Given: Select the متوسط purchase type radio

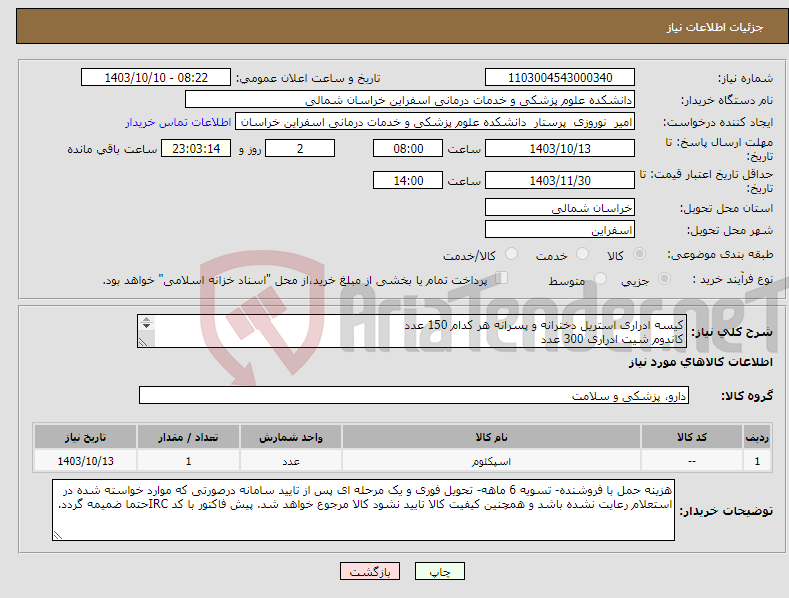Looking at the screenshot, I should [x=600, y=278].
